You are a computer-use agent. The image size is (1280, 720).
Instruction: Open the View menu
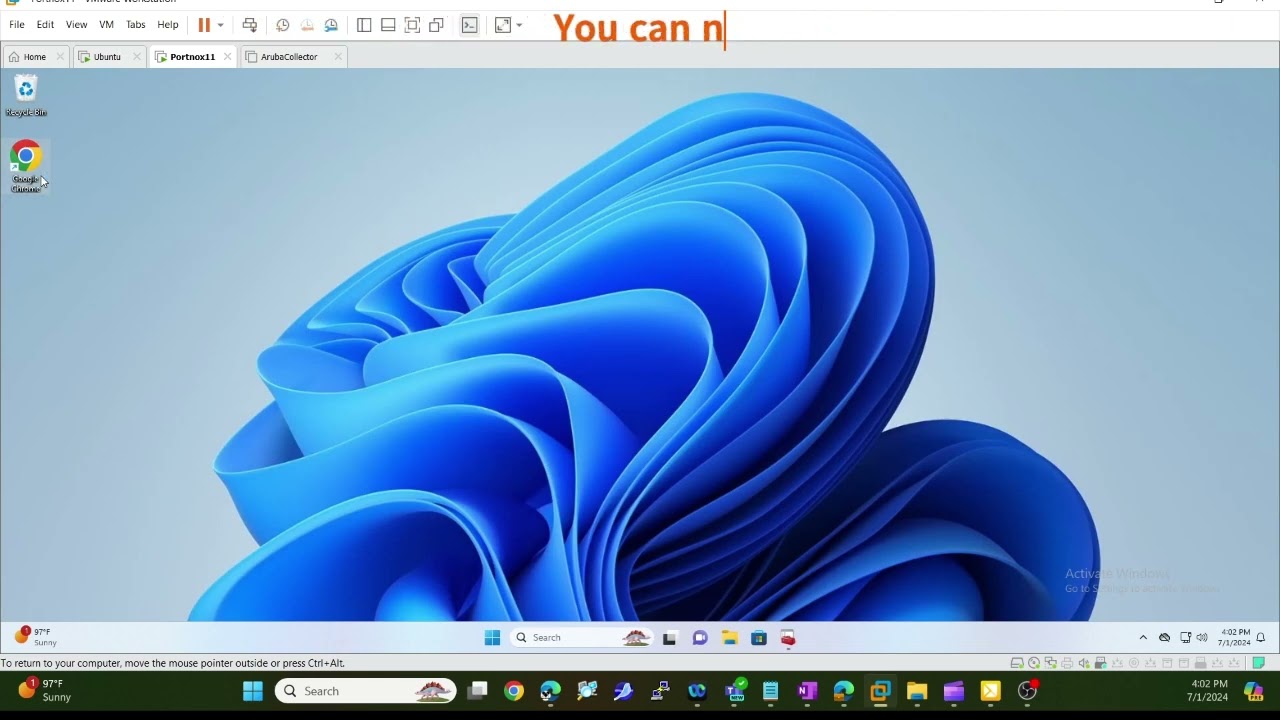click(x=76, y=25)
